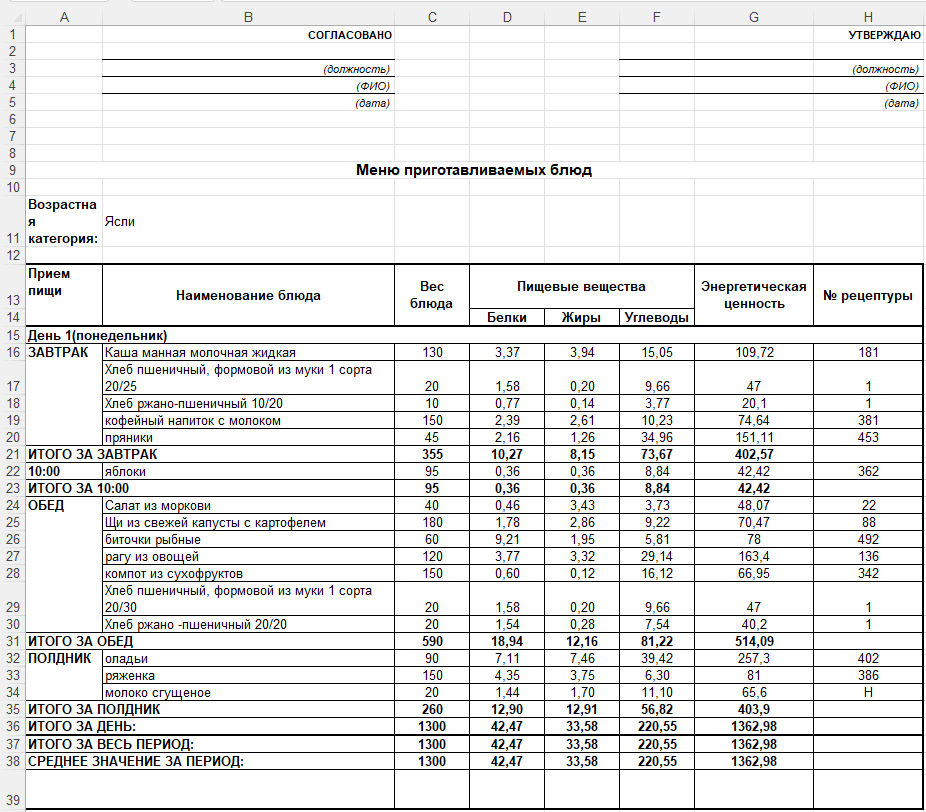926x812 pixels.
Task: Click the СОГЛАСОВАНО cell
Action: [x=248, y=35]
